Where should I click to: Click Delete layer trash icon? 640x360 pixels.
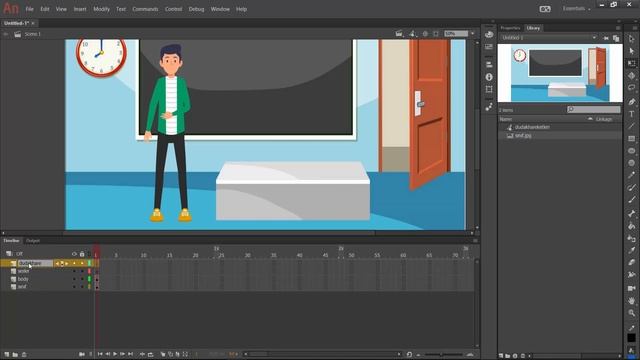click(24, 354)
